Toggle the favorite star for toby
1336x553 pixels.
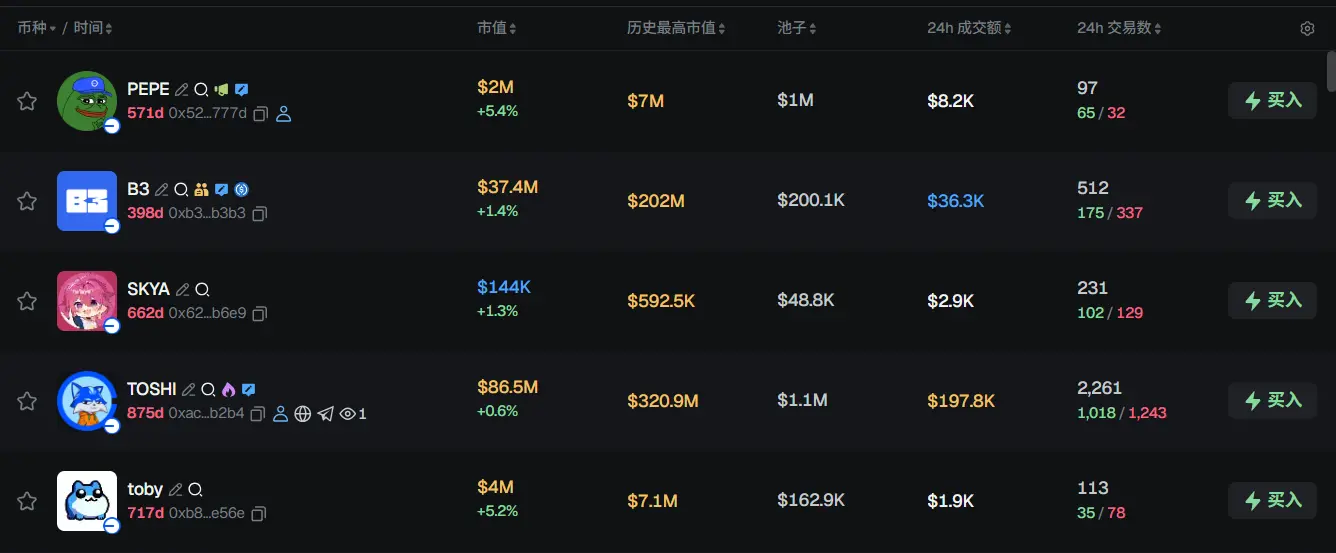[27, 501]
